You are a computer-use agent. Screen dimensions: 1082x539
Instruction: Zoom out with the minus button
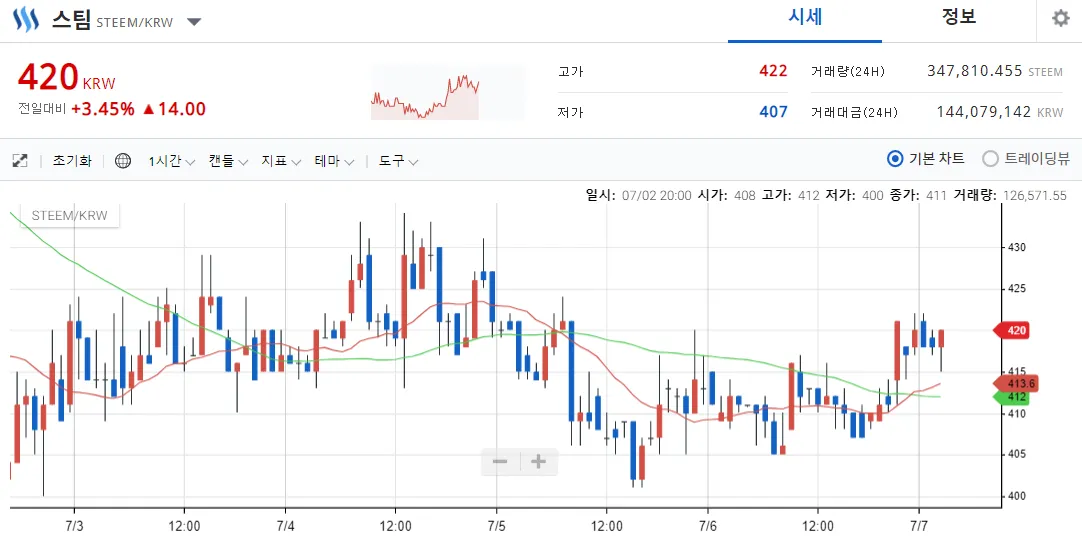click(500, 462)
